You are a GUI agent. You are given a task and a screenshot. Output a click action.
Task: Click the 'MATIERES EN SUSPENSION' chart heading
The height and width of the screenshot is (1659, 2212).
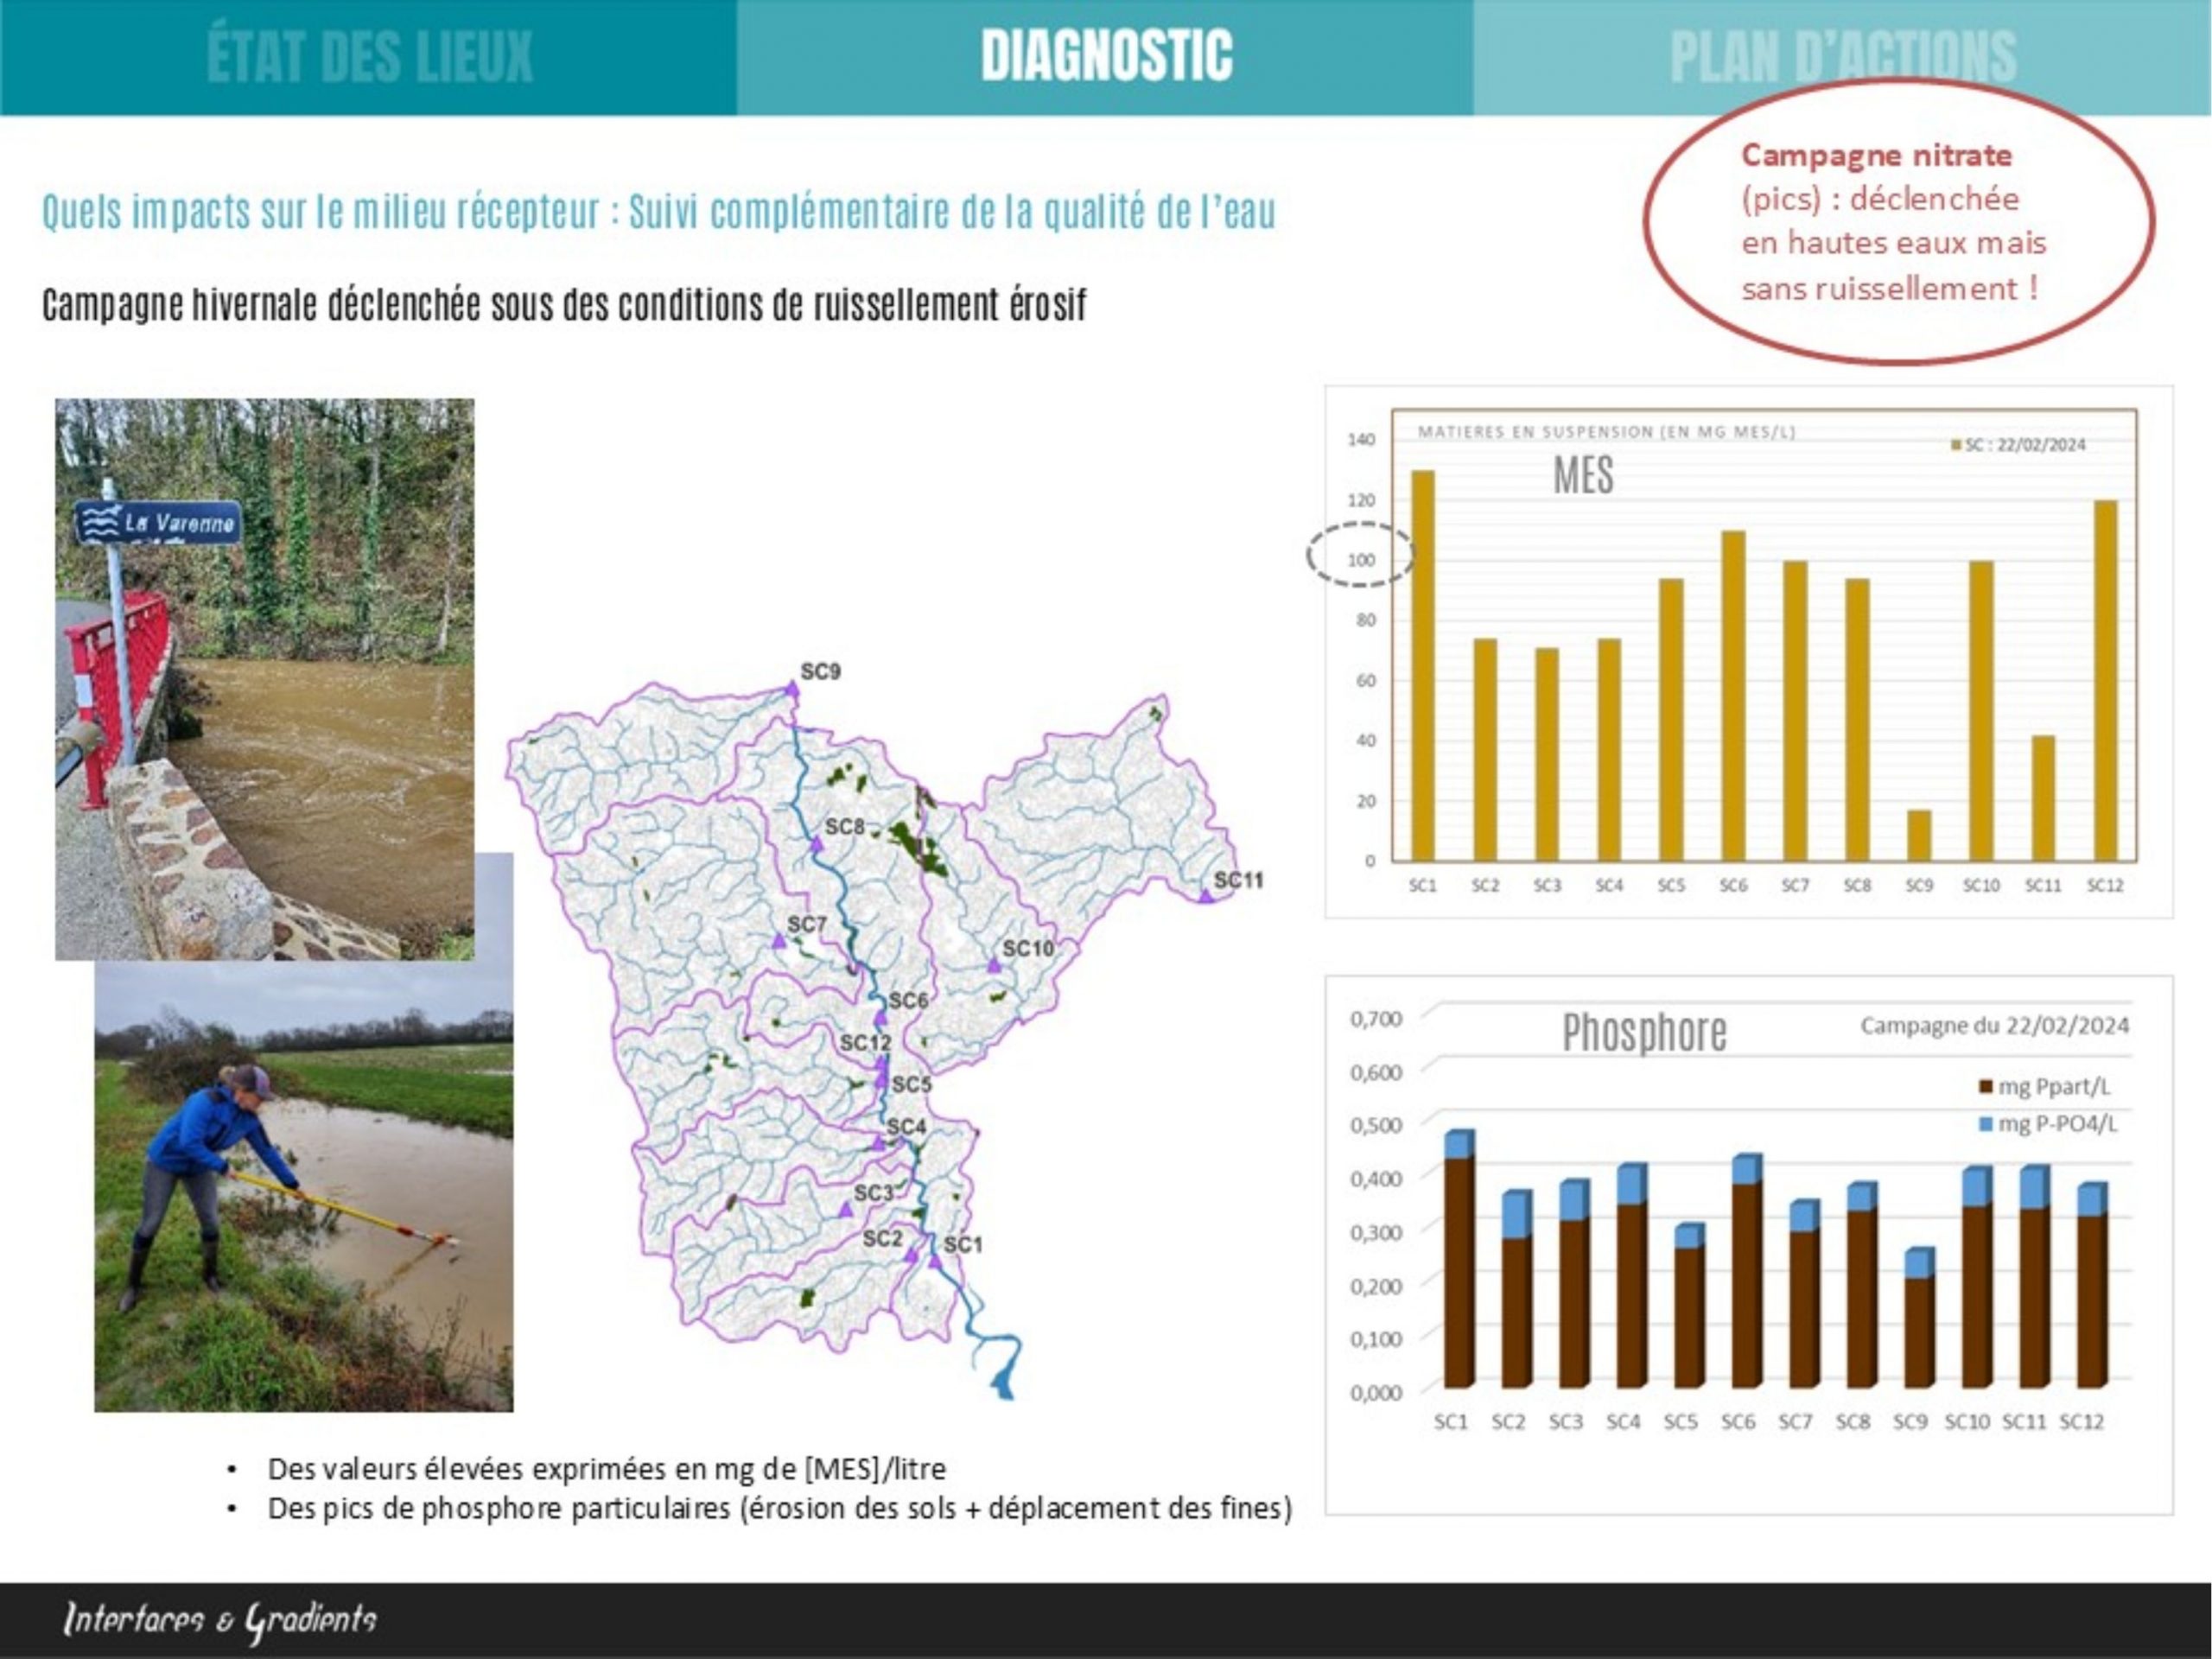pos(1607,432)
